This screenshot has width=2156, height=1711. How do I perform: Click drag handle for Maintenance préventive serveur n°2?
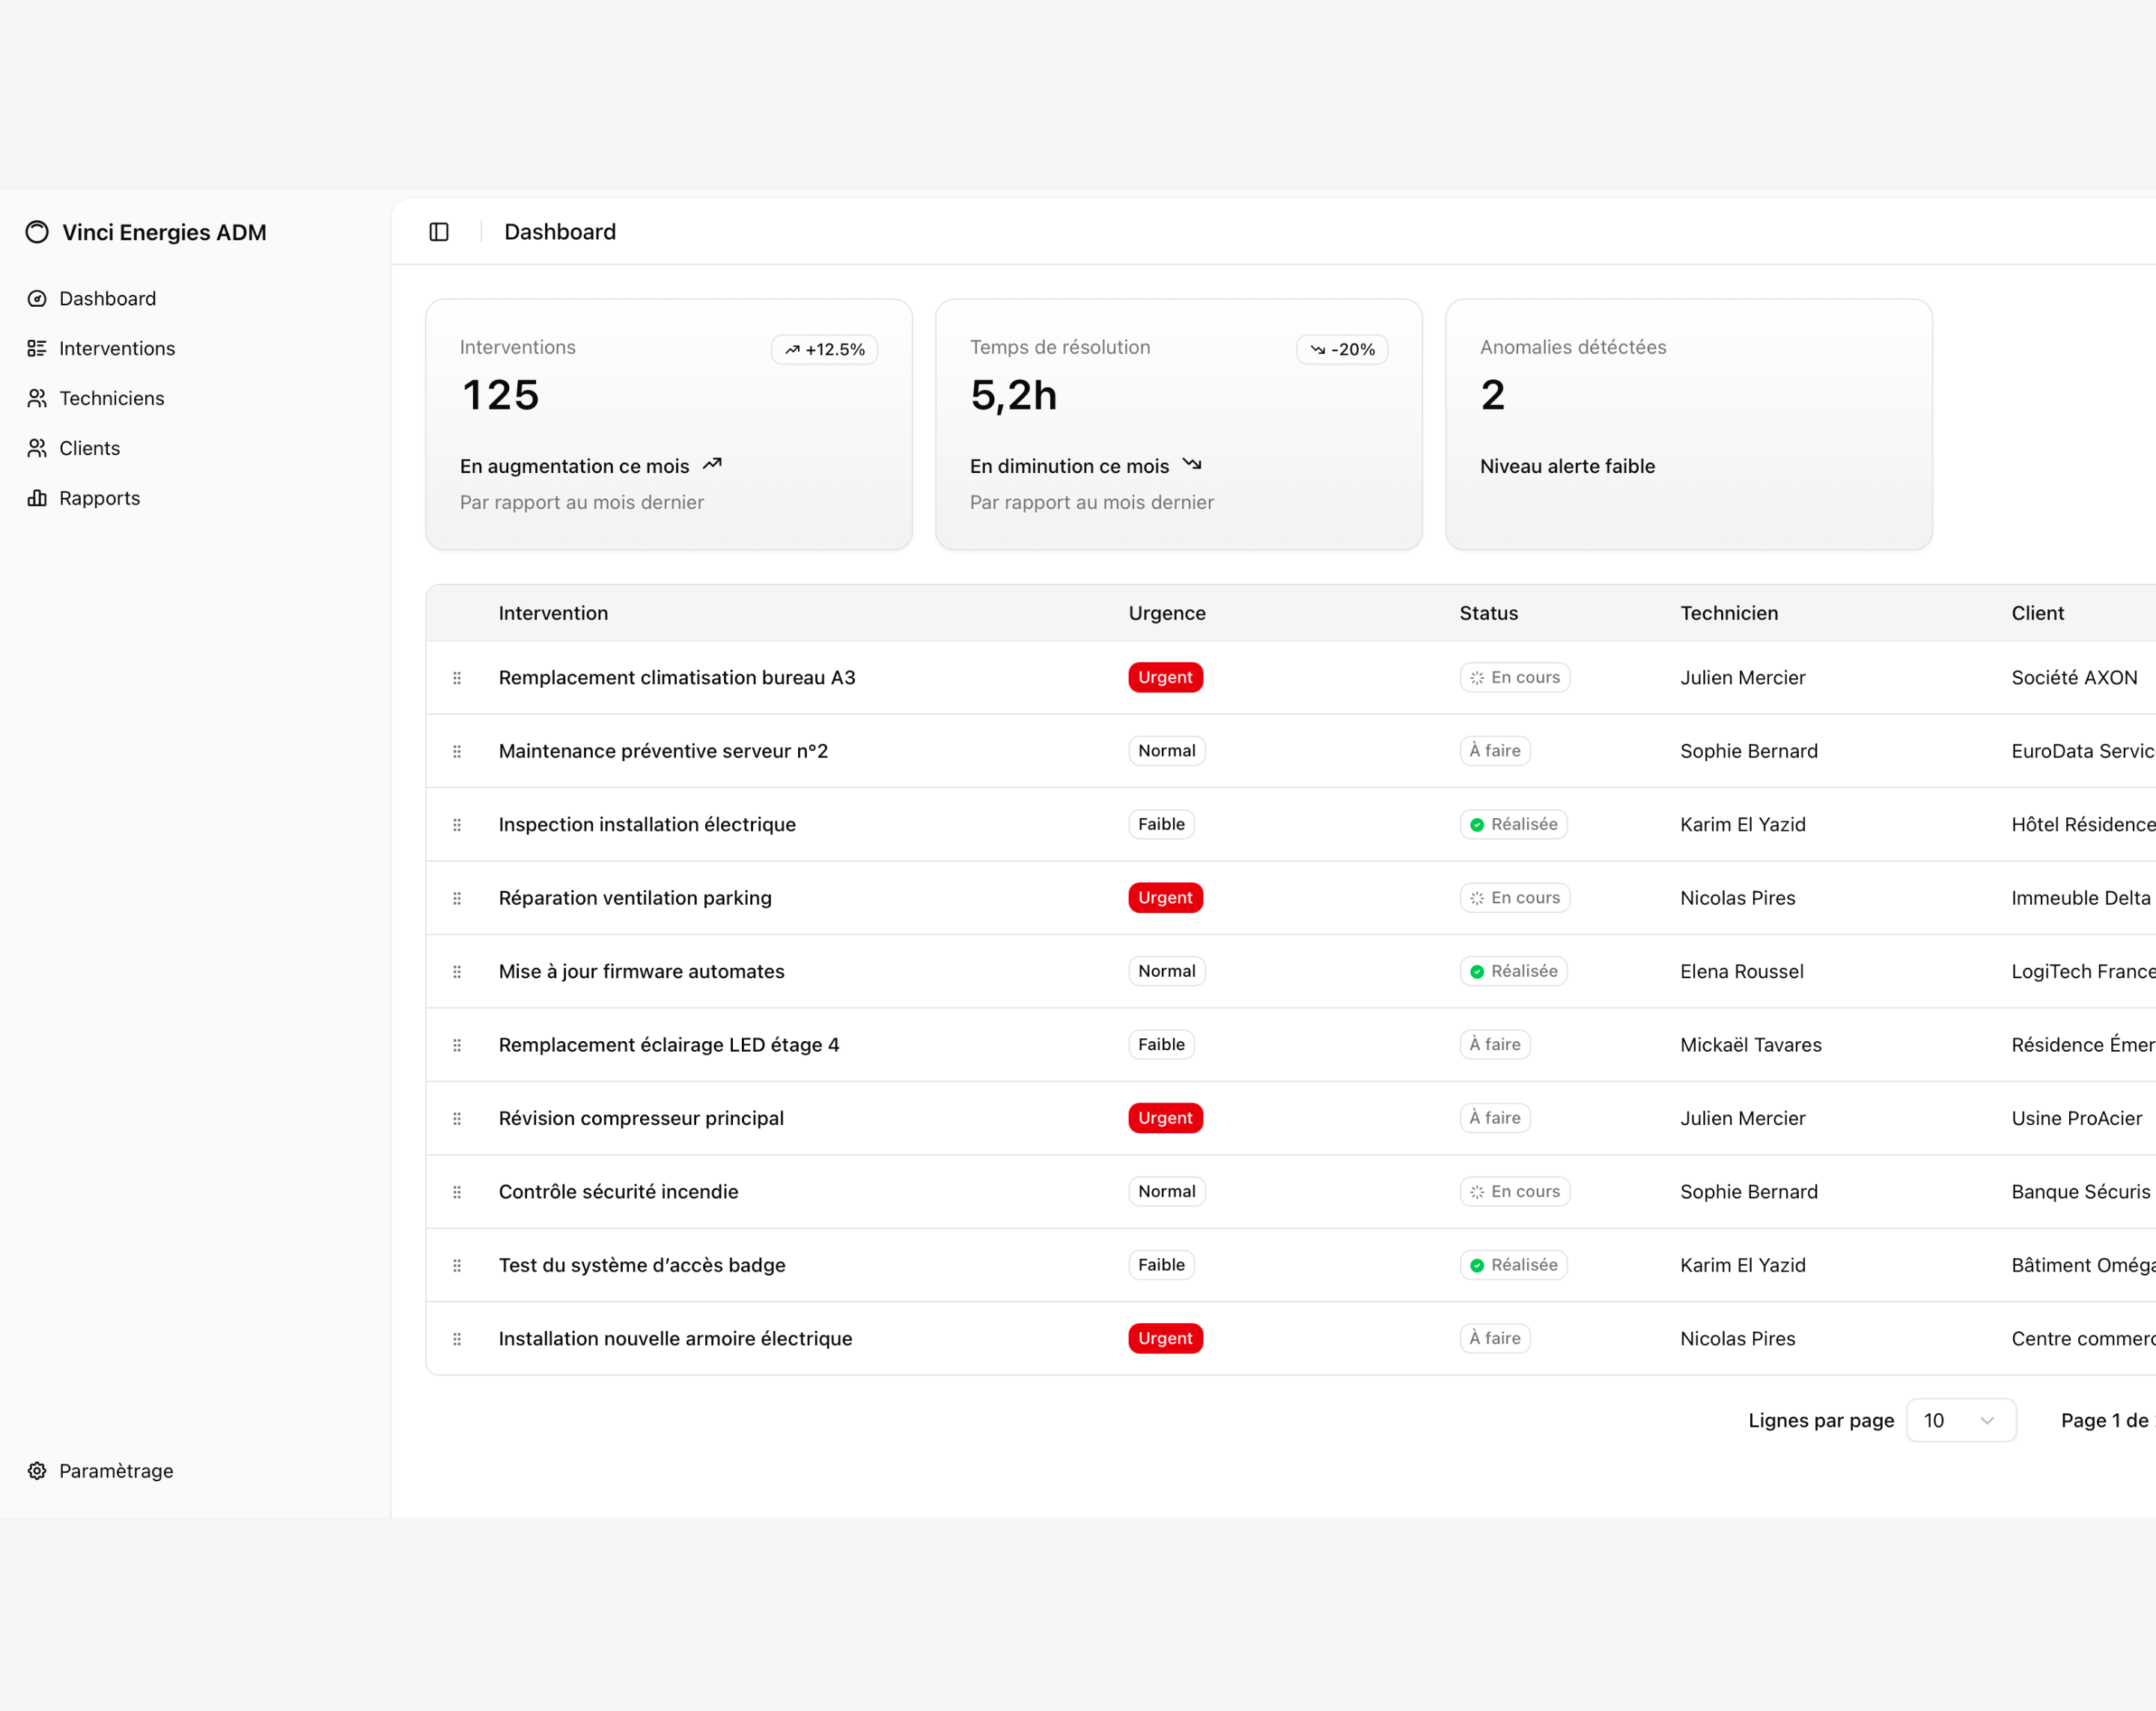pyautogui.click(x=457, y=751)
